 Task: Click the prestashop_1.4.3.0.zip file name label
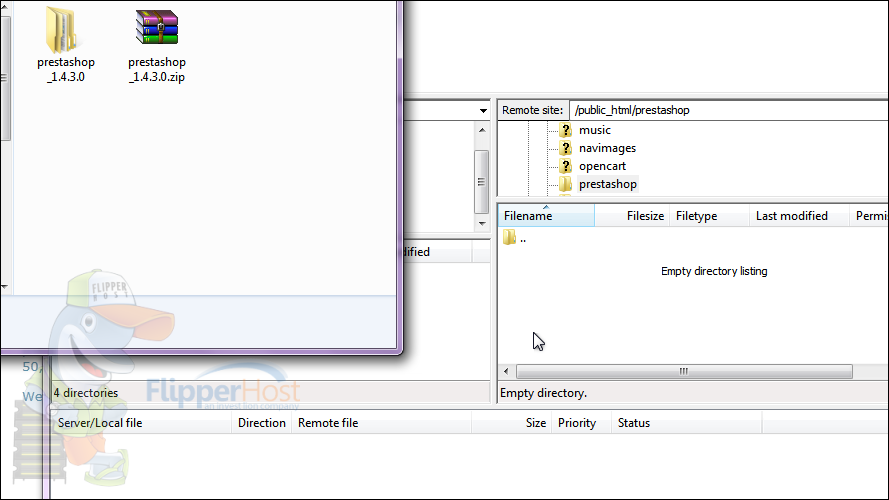pyautogui.click(x=157, y=70)
